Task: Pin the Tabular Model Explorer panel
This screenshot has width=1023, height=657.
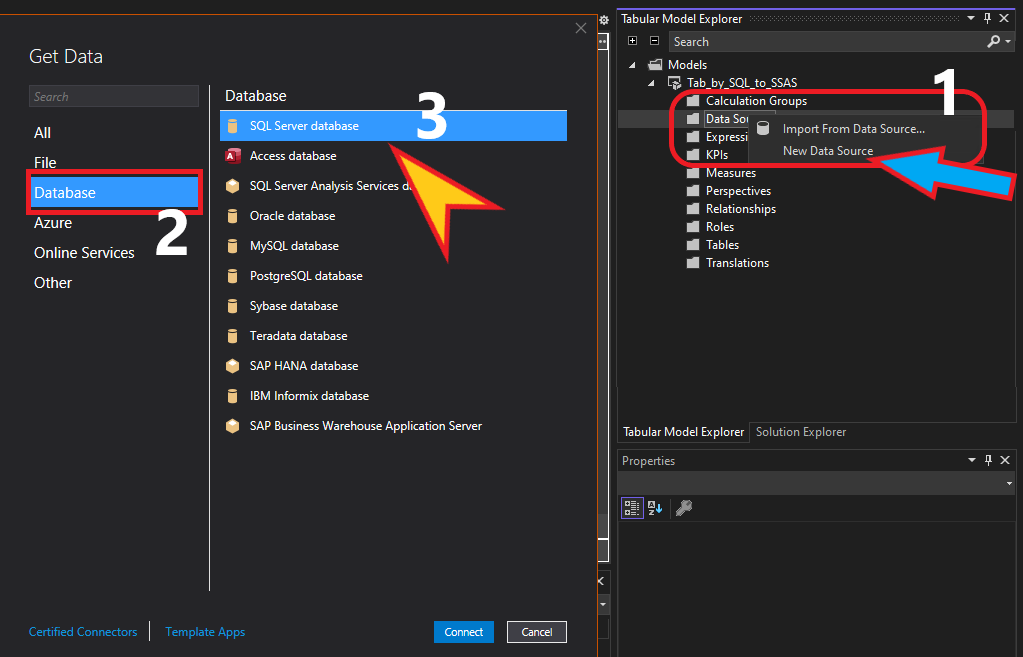Action: pos(987,18)
